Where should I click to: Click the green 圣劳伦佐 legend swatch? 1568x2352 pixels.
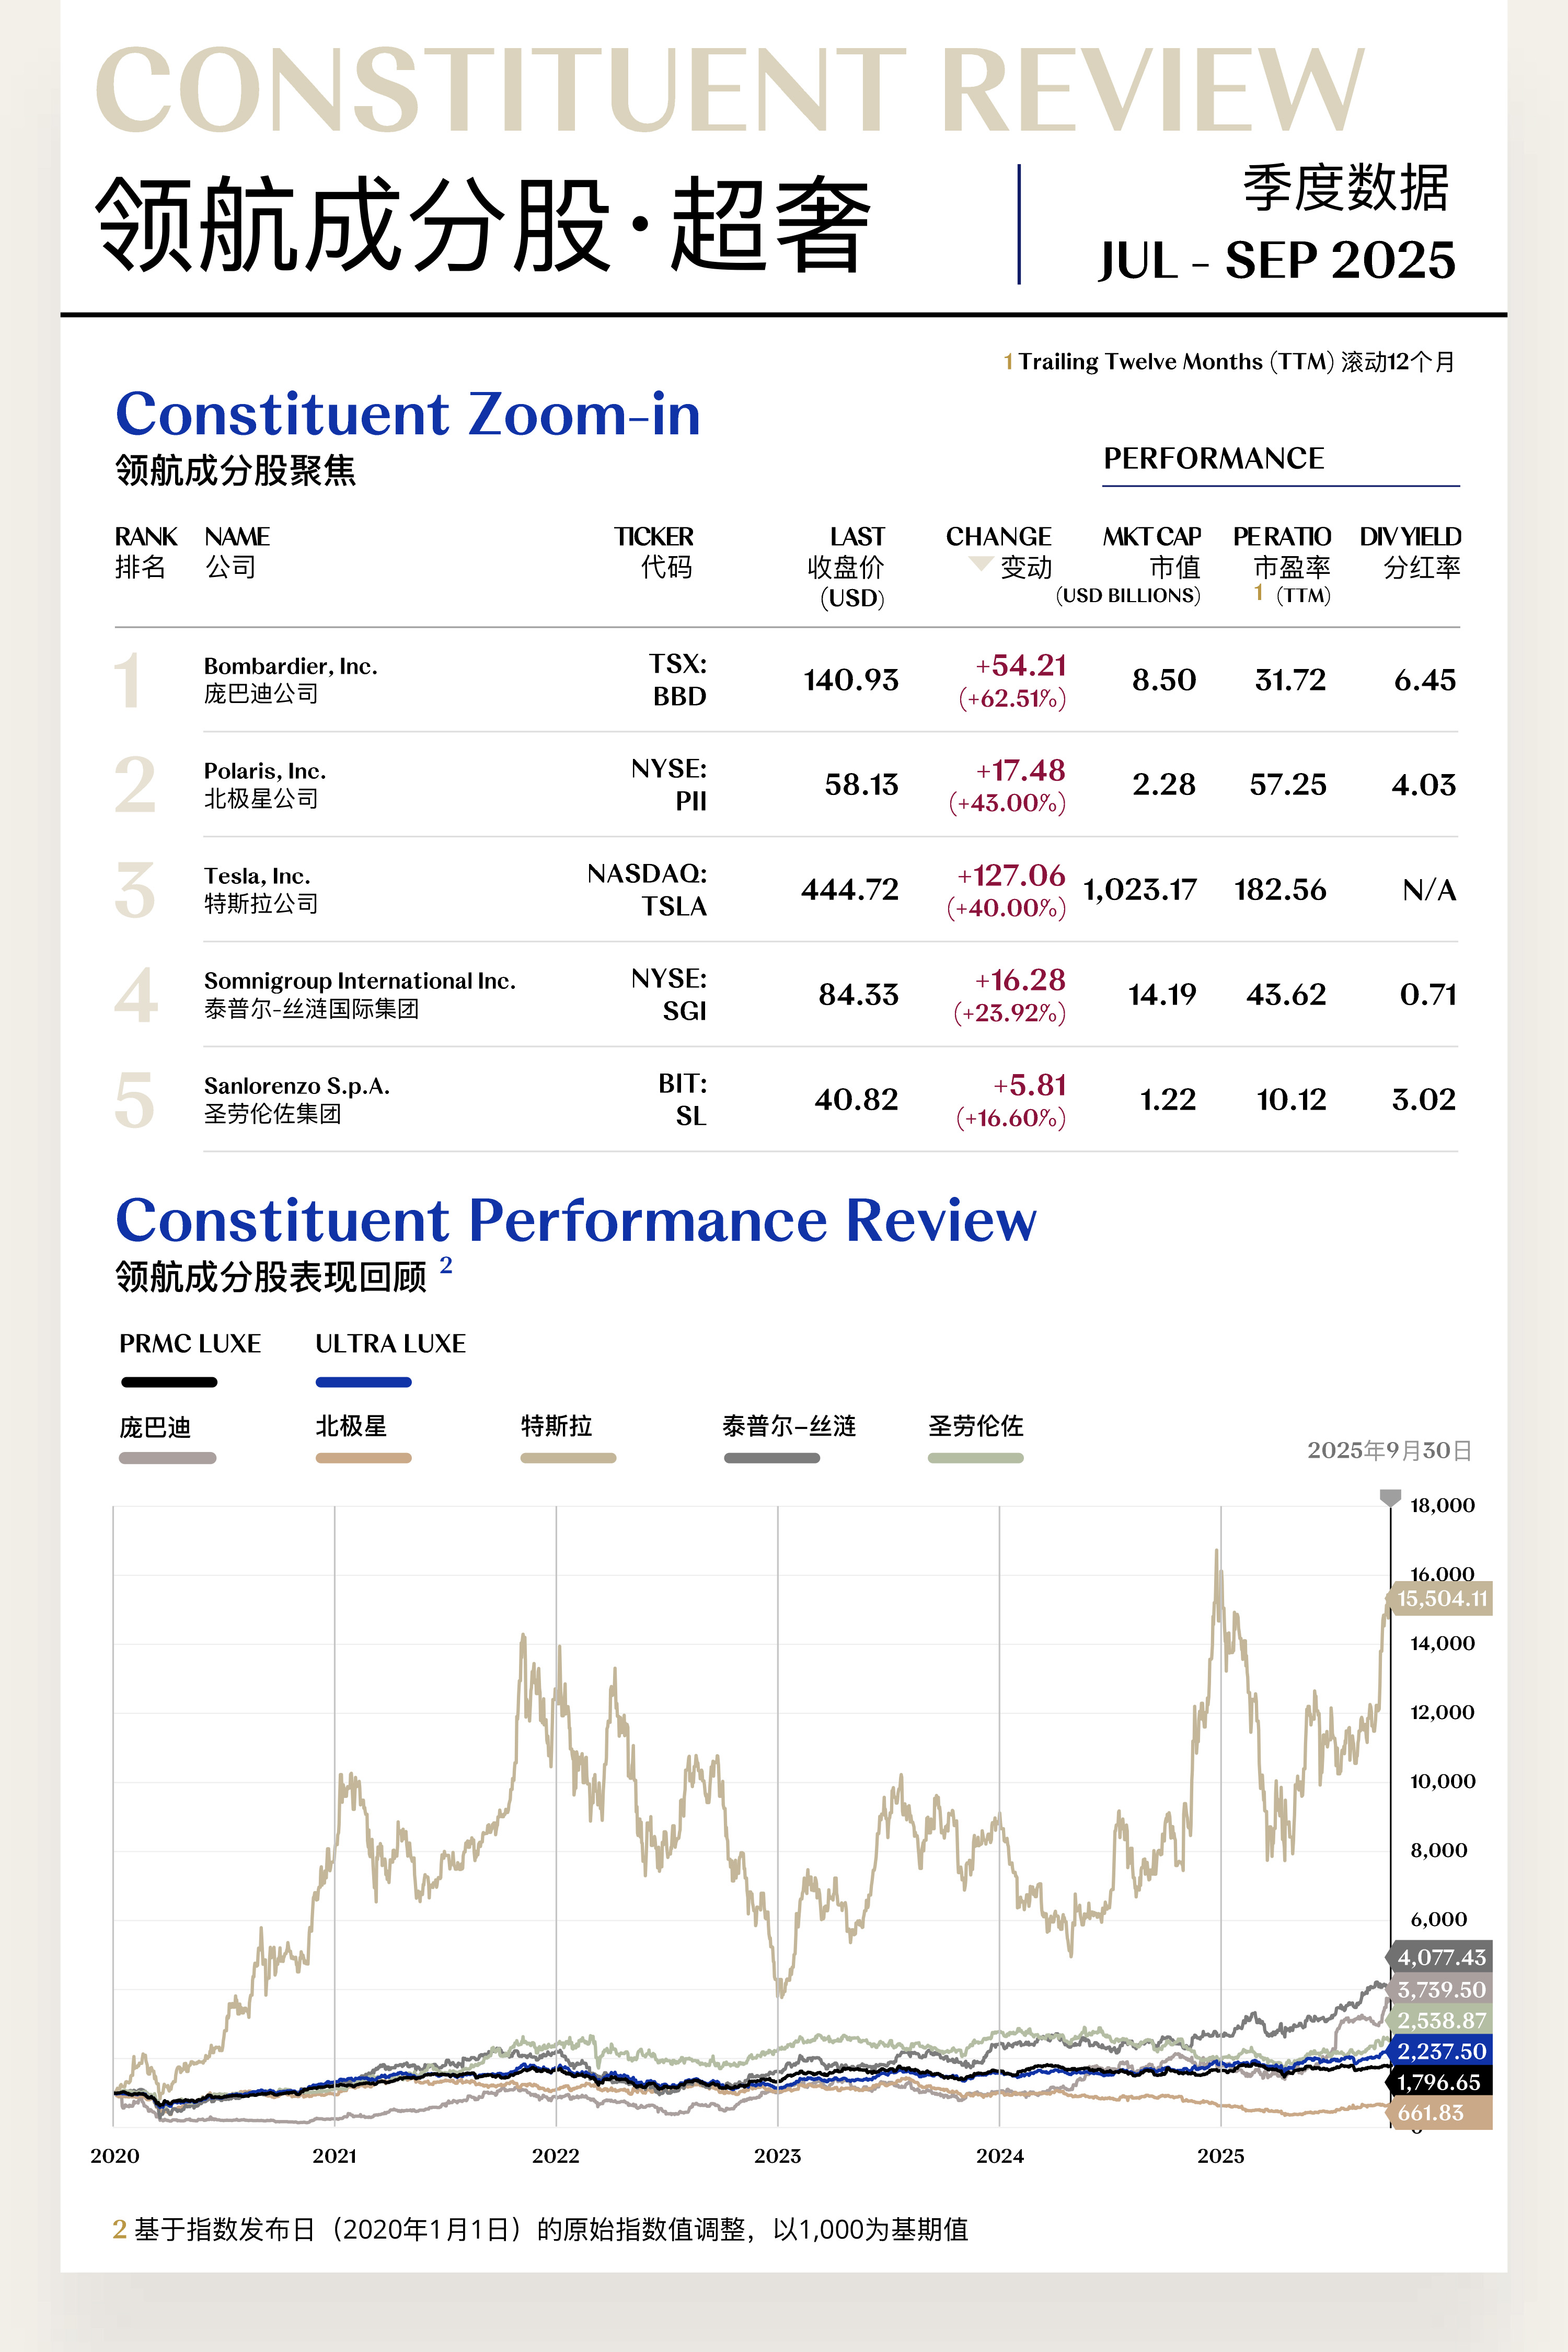pos(975,1458)
